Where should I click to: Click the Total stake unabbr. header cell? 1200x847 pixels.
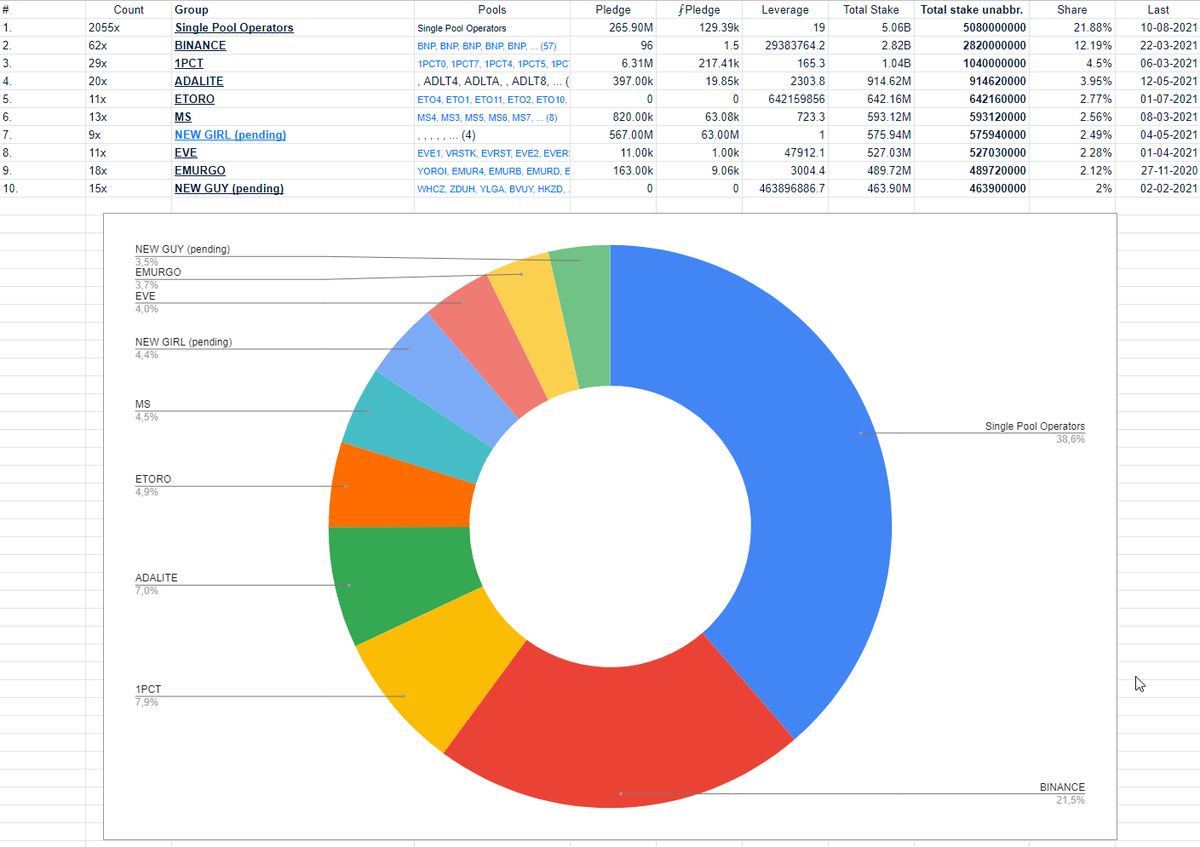(x=971, y=9)
